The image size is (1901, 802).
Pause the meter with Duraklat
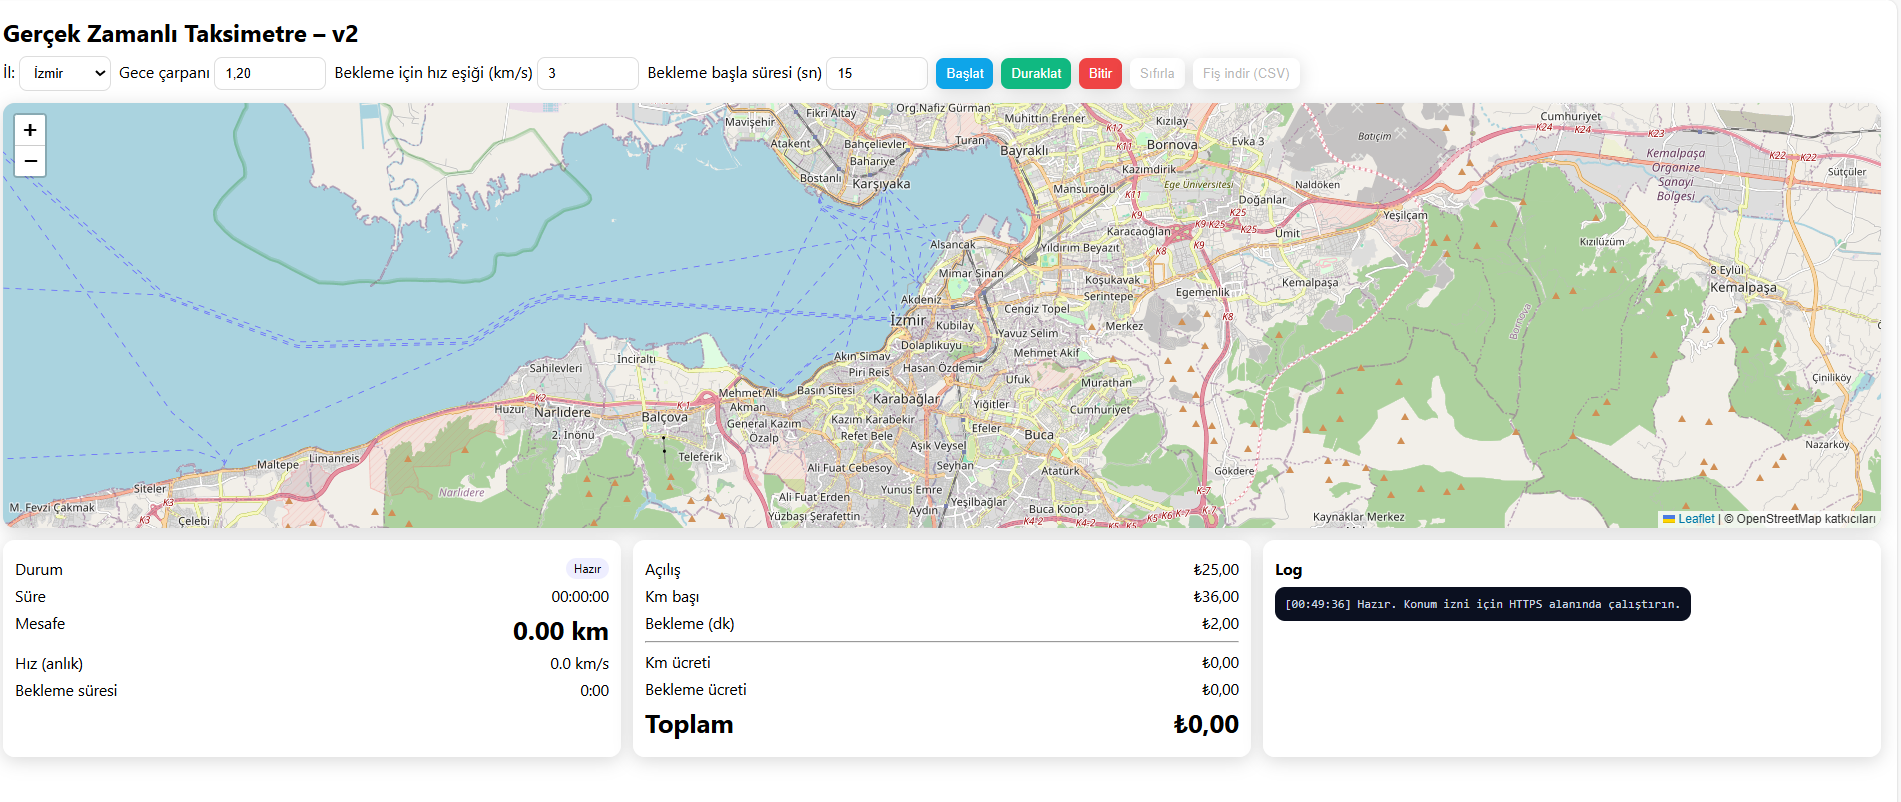pos(1035,73)
